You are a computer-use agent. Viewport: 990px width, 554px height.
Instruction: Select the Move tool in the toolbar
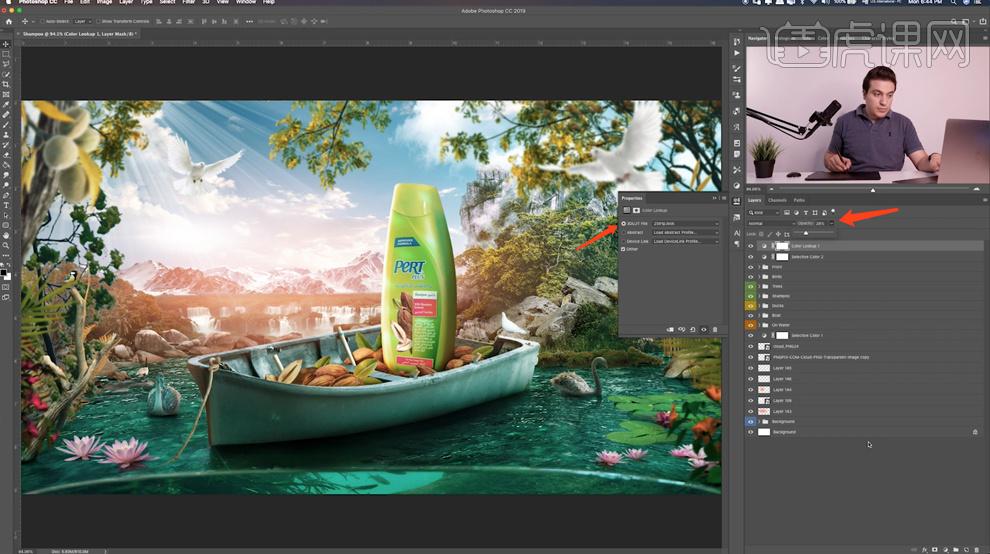tap(6, 44)
